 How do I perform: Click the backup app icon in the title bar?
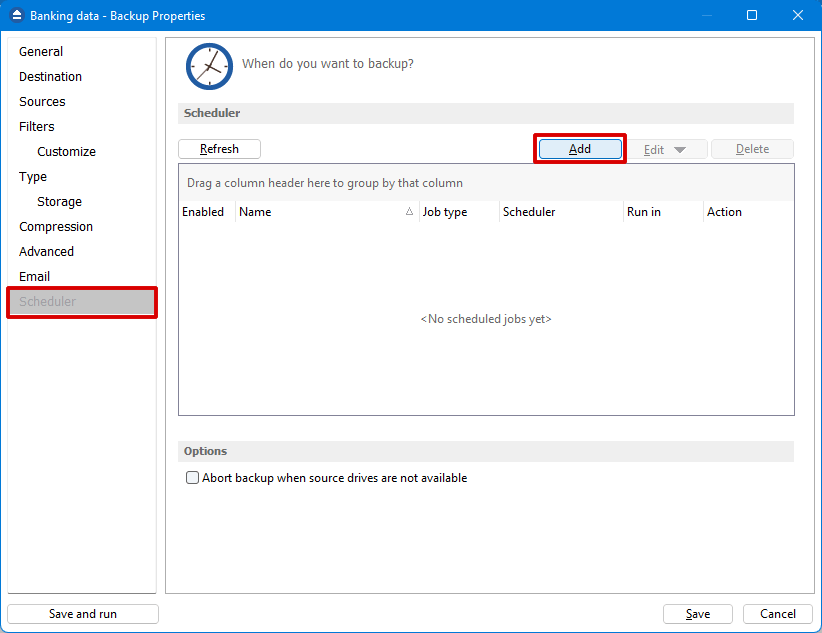pos(16,15)
